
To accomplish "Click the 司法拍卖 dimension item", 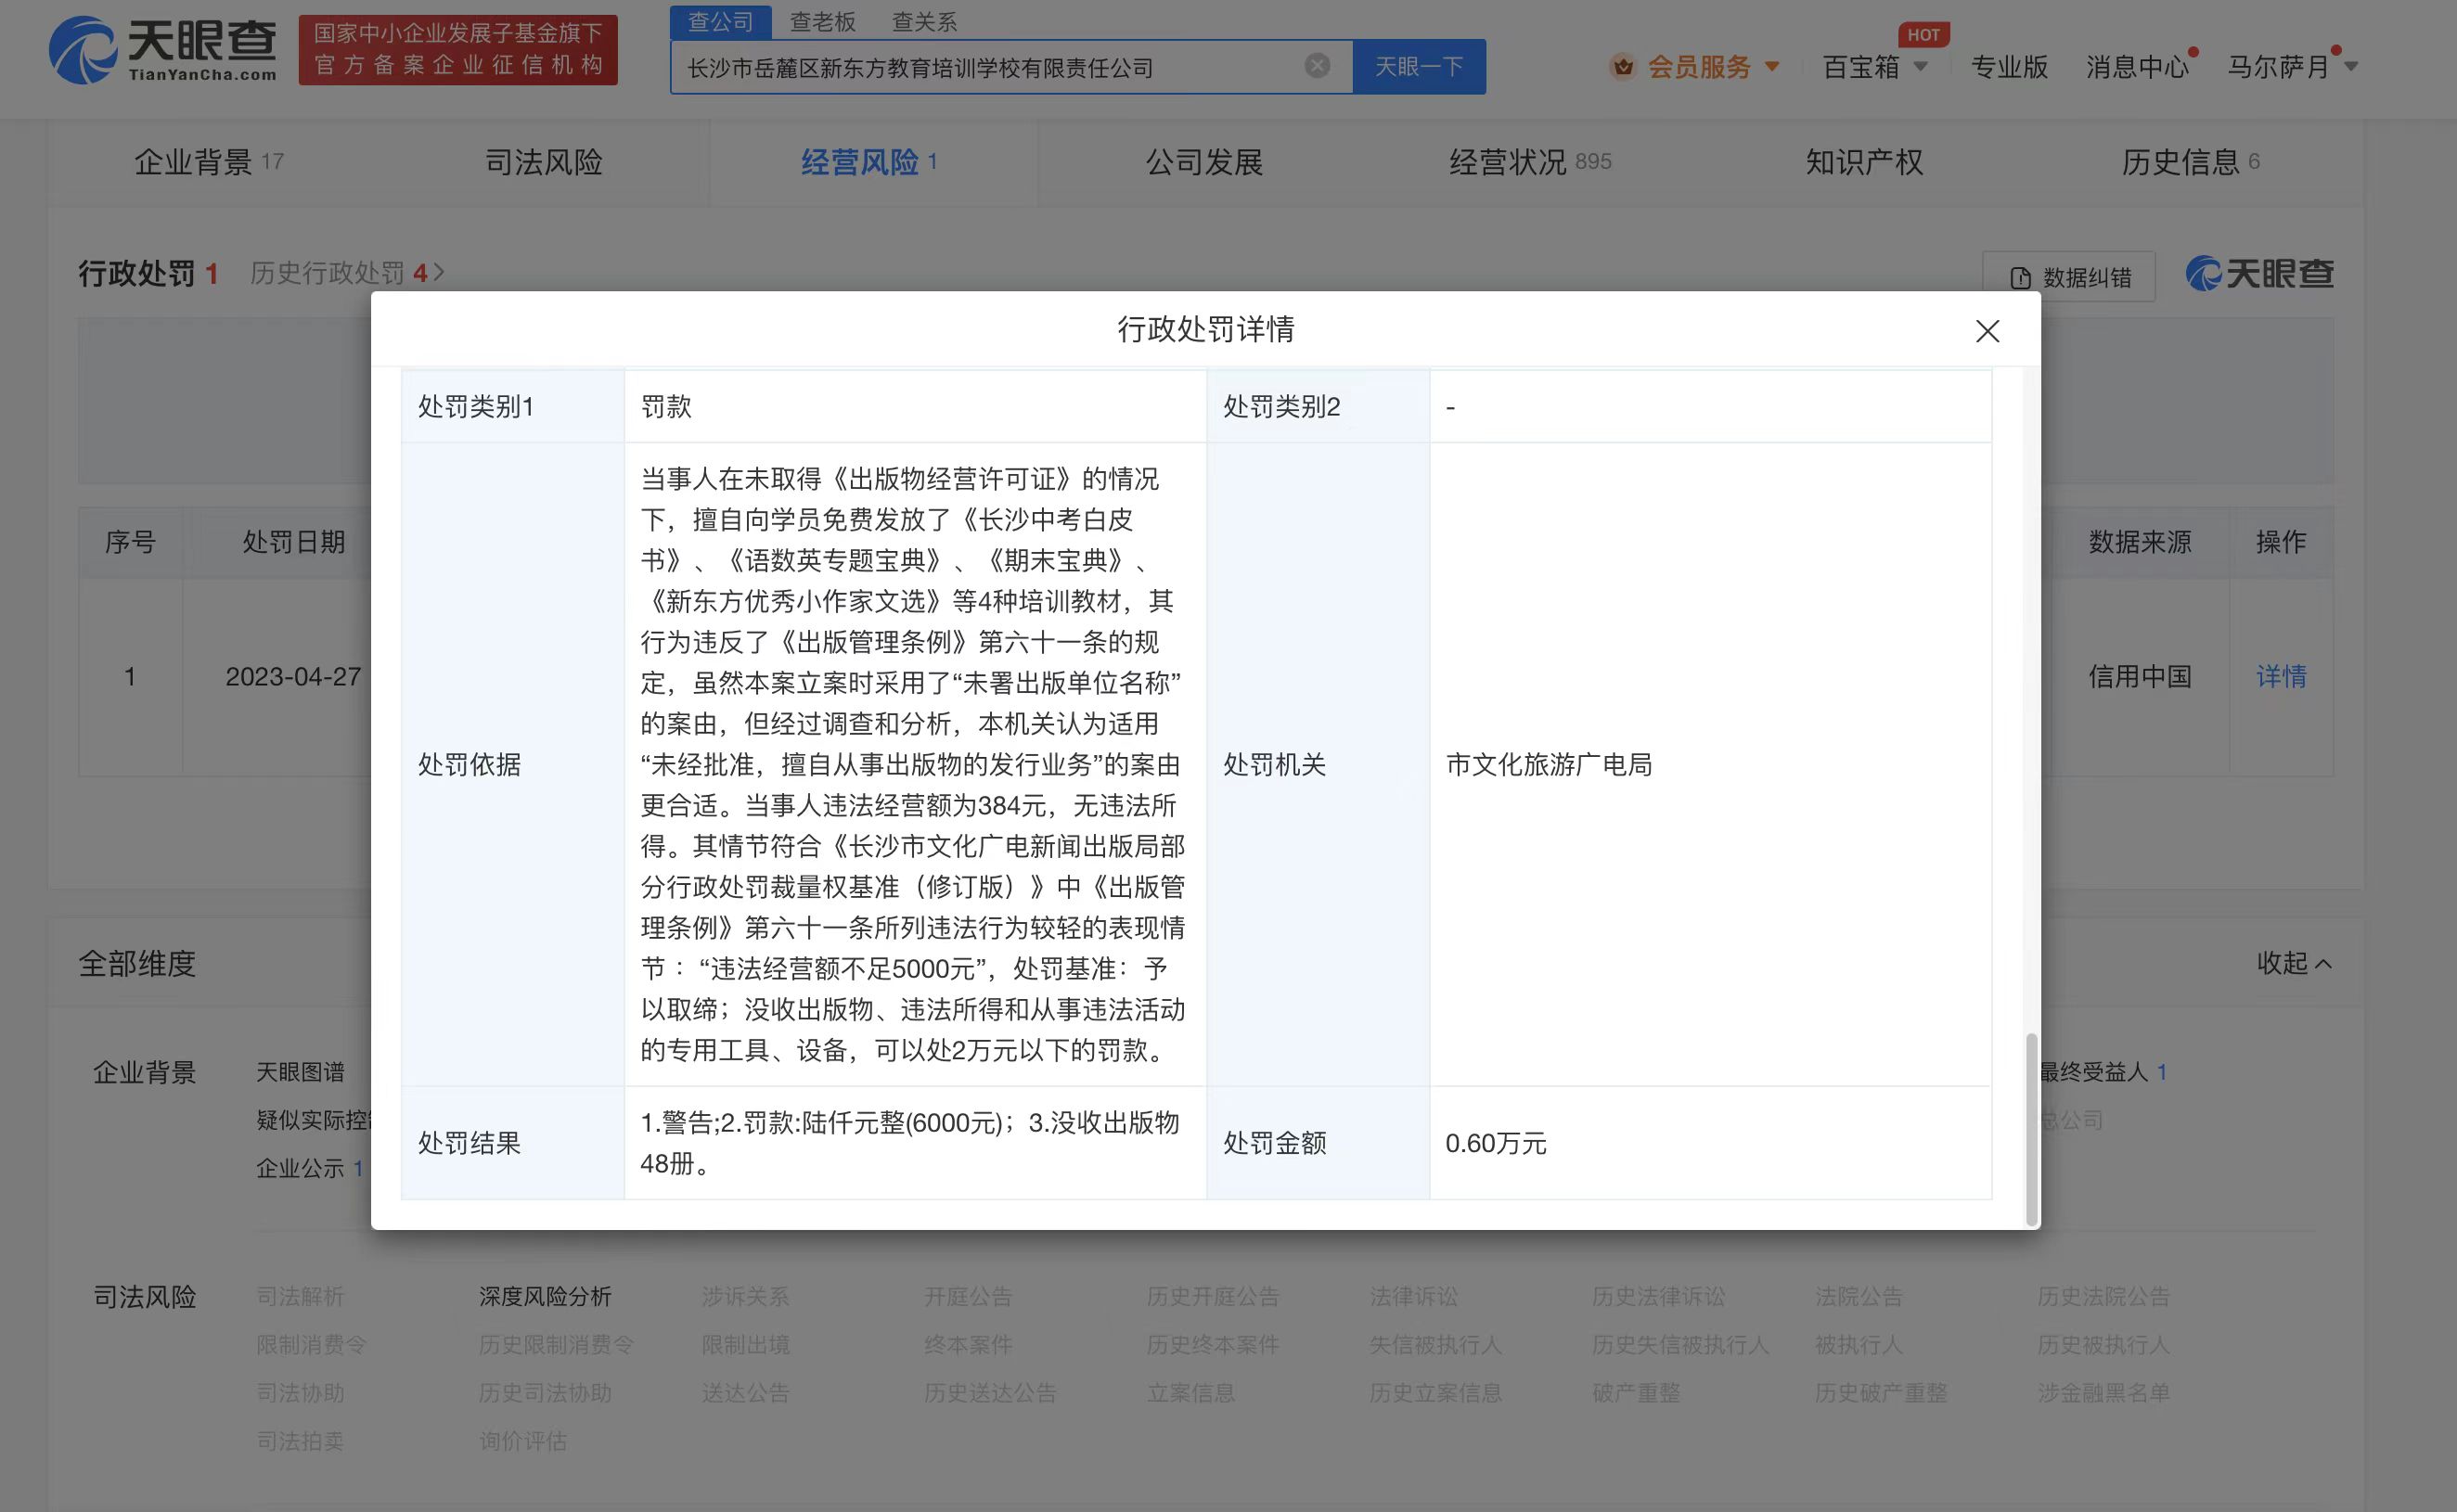I will pyautogui.click(x=300, y=1441).
